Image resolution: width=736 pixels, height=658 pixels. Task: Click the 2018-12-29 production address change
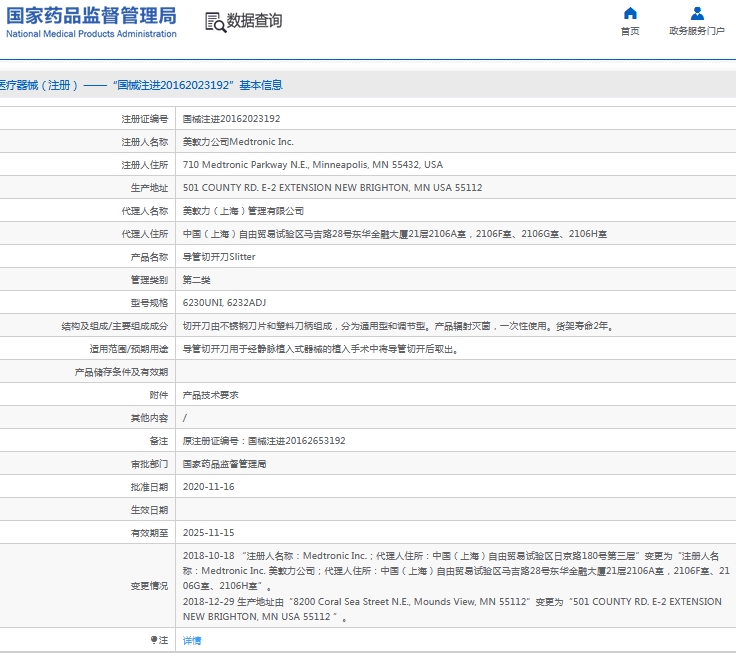[452, 609]
